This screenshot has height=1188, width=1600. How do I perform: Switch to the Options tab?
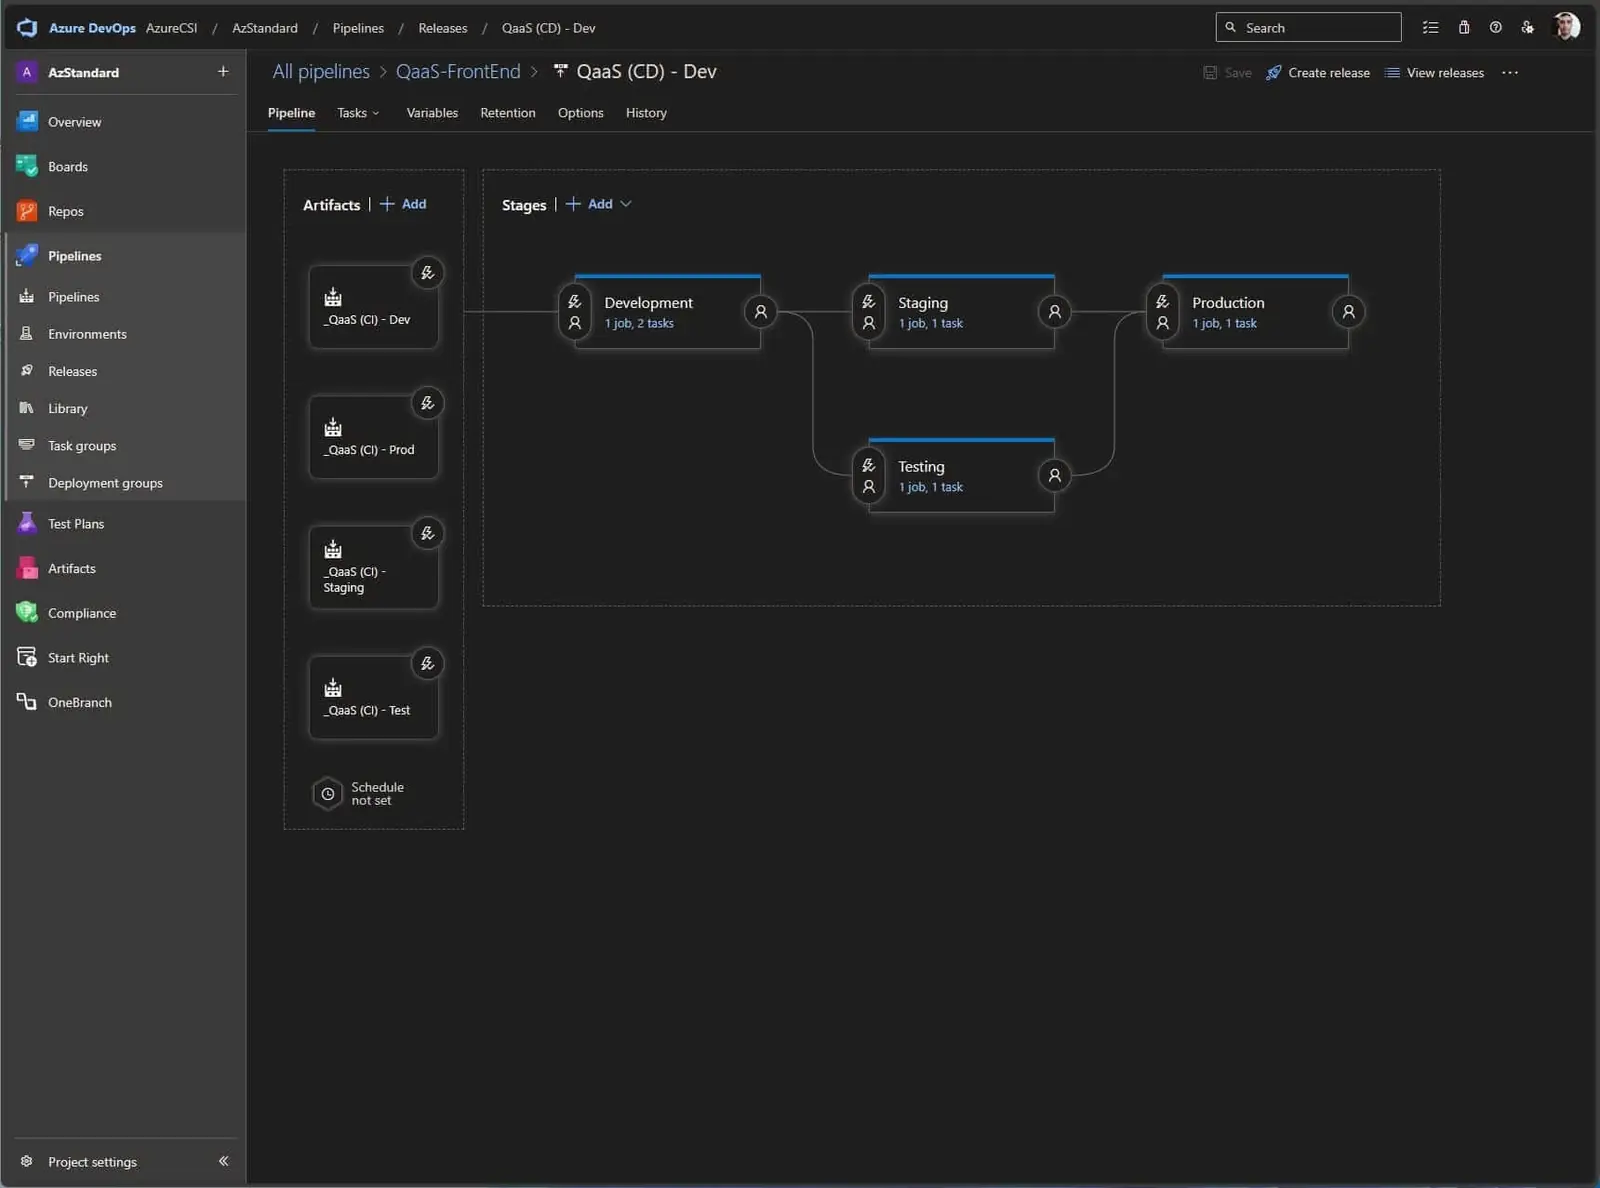[581, 113]
